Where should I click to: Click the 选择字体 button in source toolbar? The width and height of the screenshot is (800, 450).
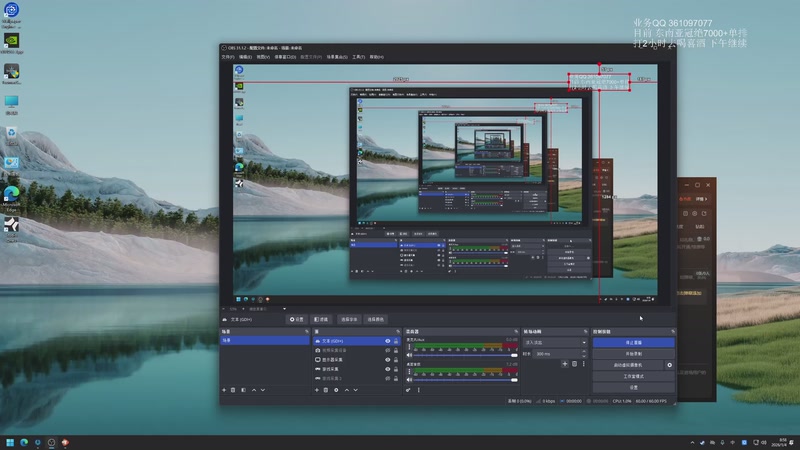[x=349, y=319]
